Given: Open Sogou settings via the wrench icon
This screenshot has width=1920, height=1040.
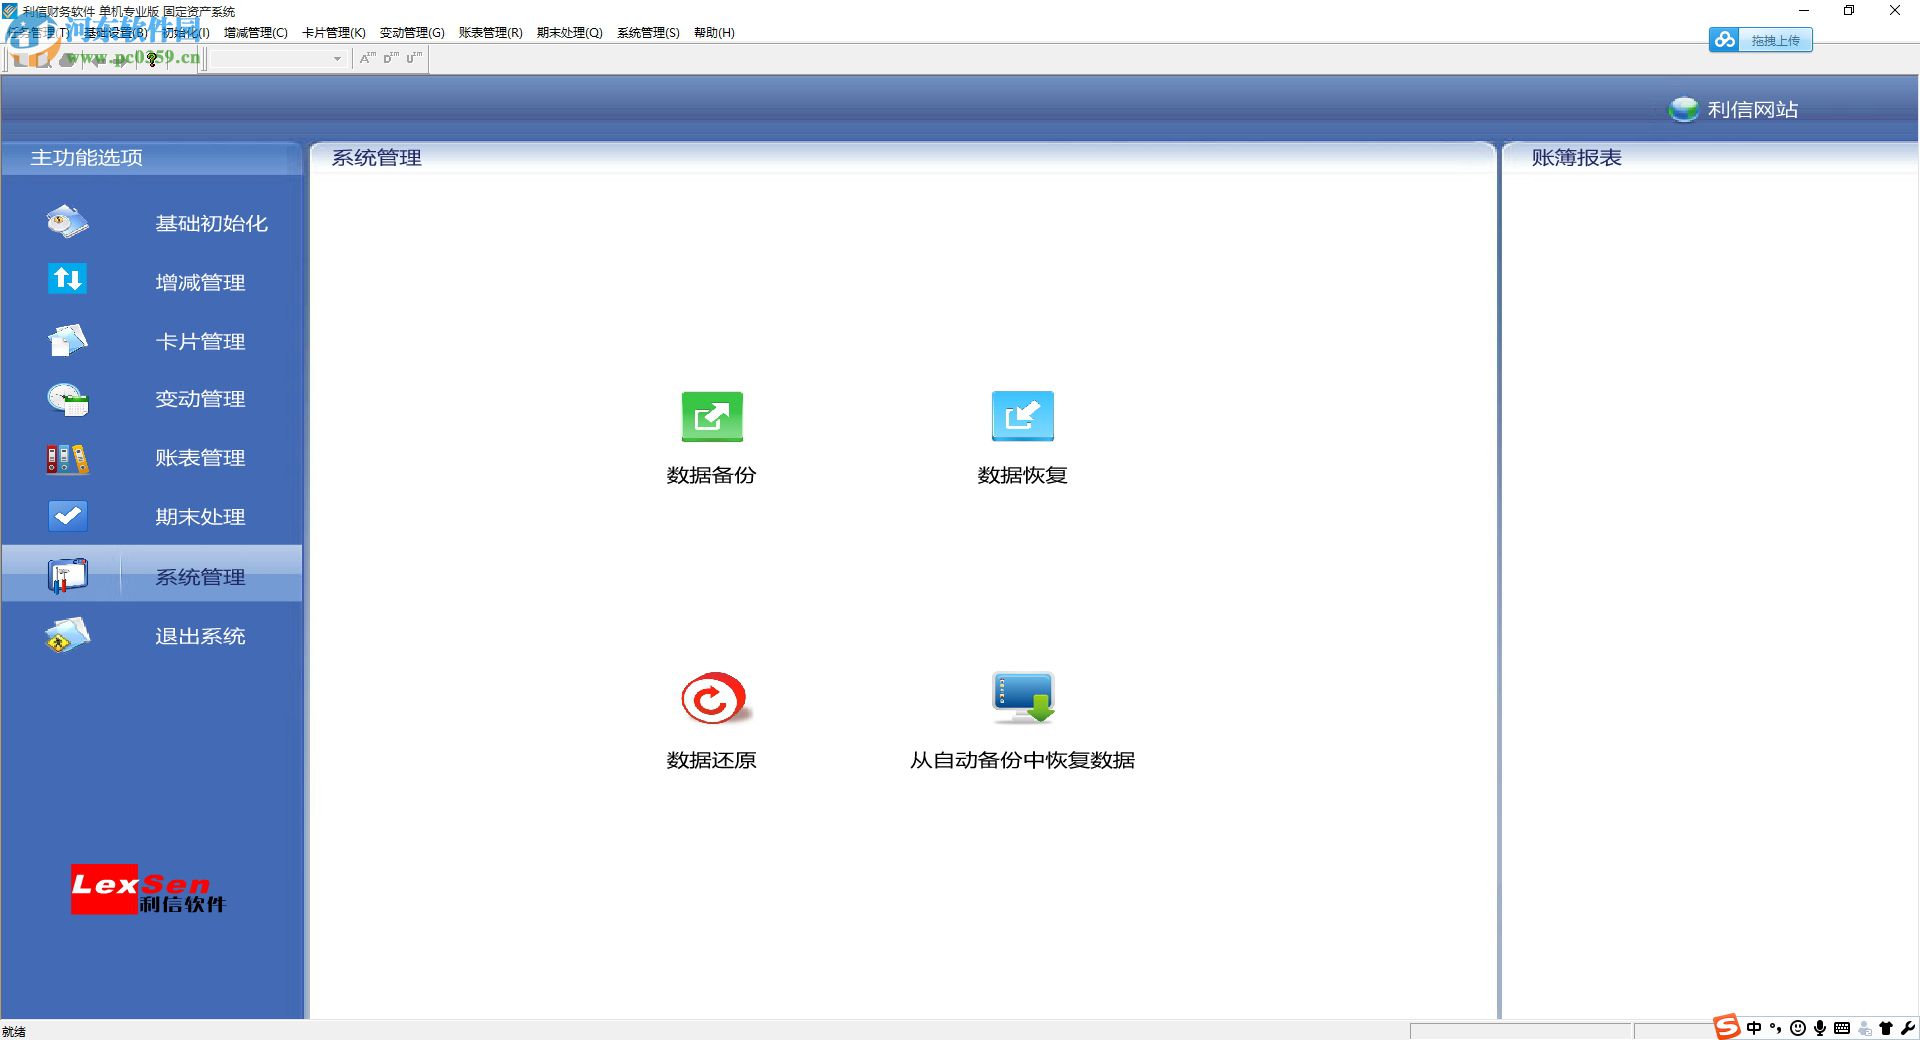Looking at the screenshot, I should tap(1908, 1028).
